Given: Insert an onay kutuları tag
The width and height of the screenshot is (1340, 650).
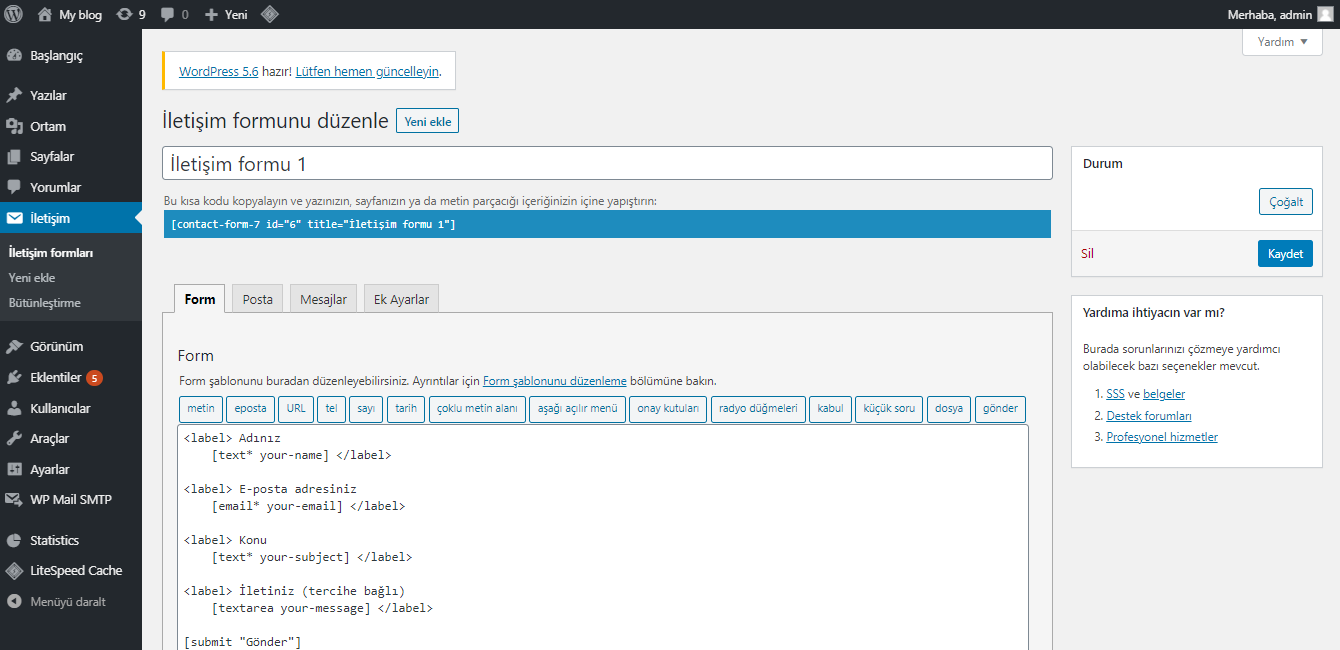Looking at the screenshot, I should coord(668,409).
